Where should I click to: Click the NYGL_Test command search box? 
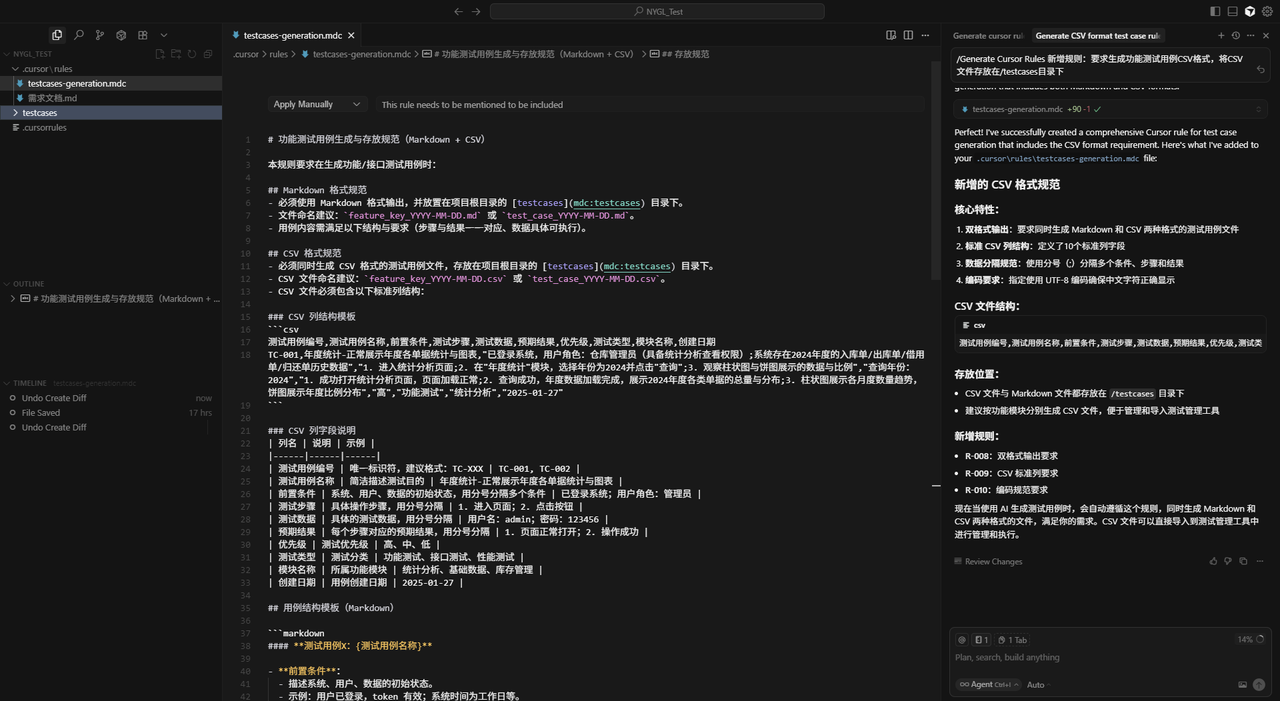tap(657, 11)
